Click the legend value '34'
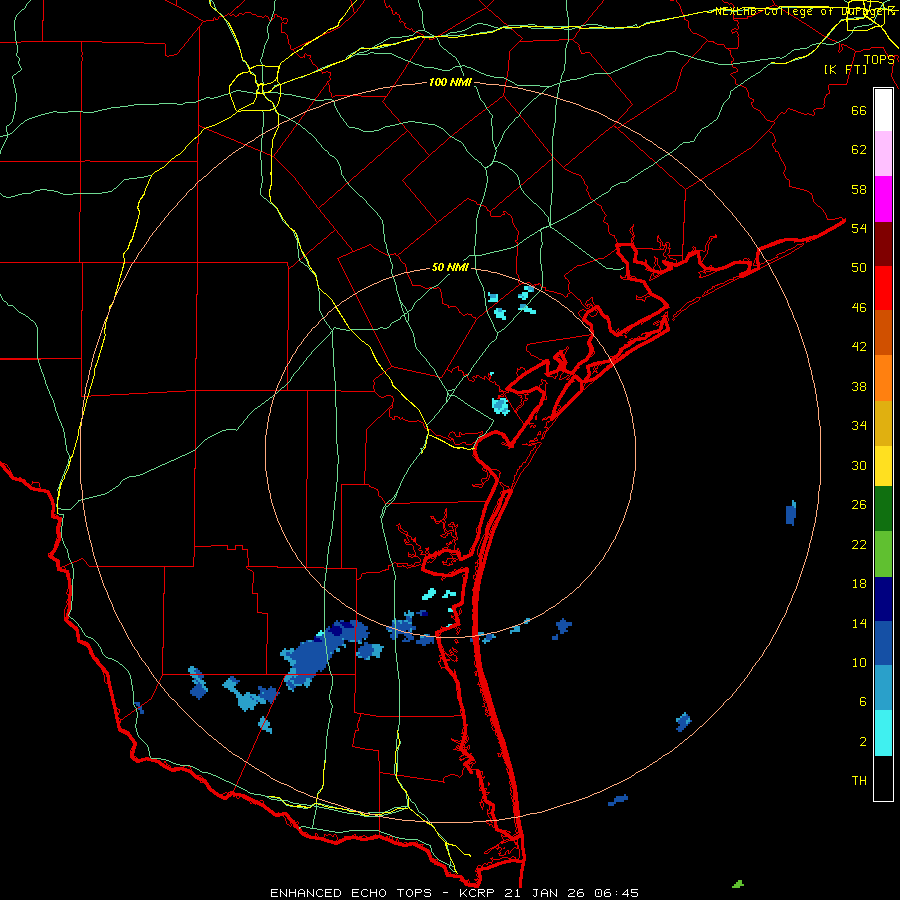 (859, 425)
